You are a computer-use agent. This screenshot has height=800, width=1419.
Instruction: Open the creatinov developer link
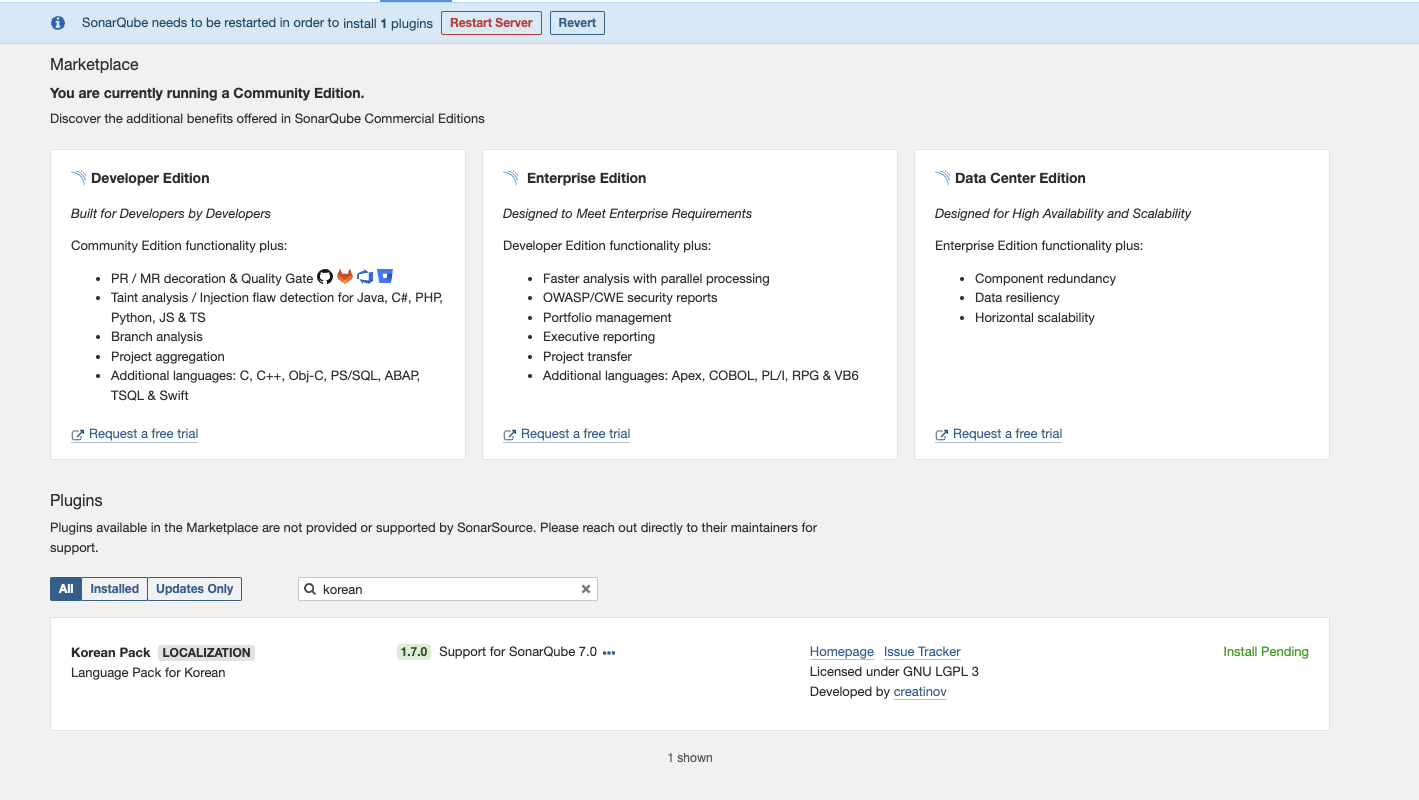click(920, 692)
